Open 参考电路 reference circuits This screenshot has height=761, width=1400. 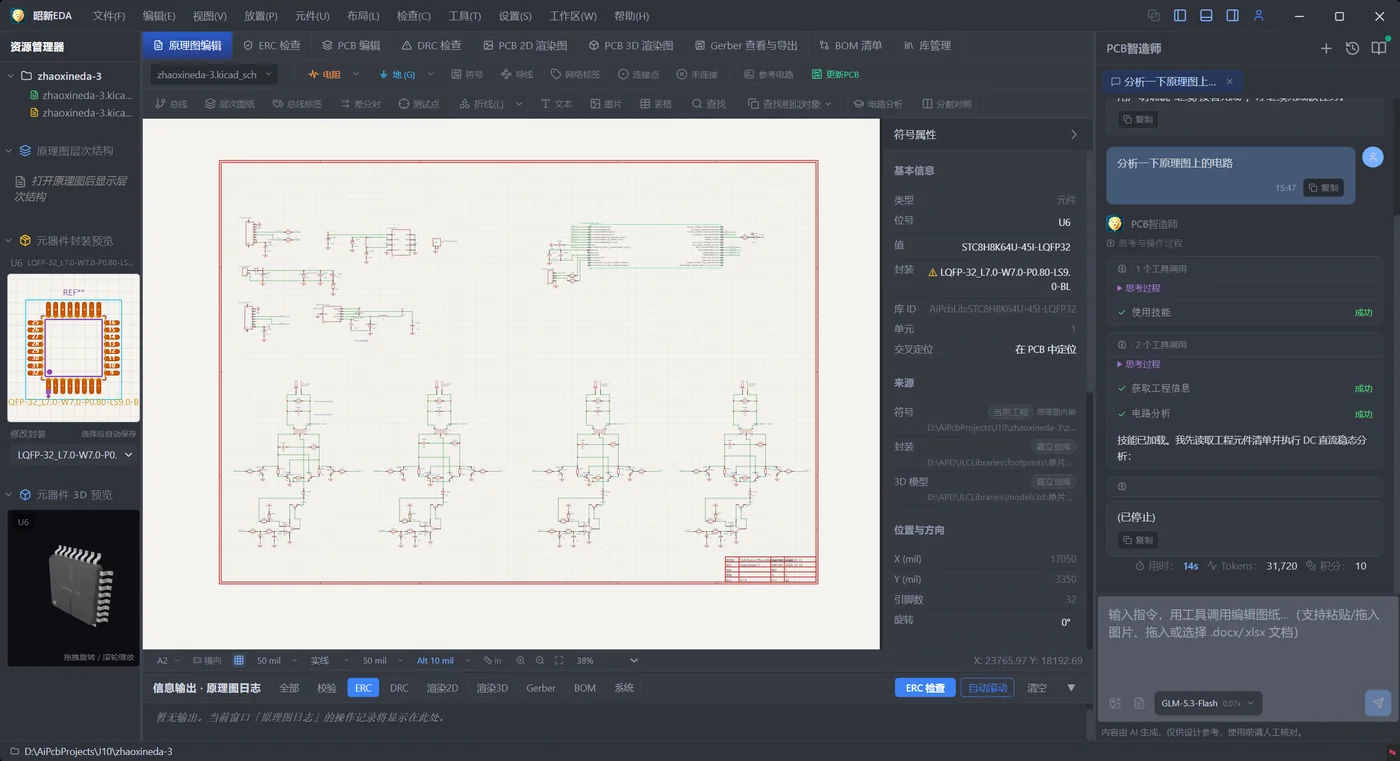768,74
